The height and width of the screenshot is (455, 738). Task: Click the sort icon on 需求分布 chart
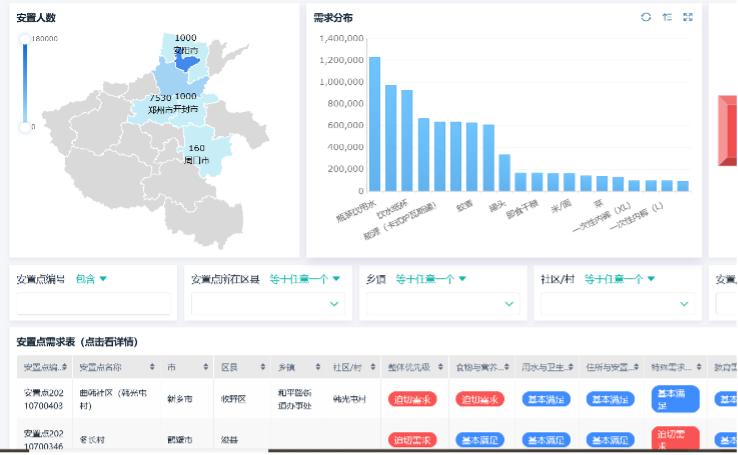pos(667,17)
